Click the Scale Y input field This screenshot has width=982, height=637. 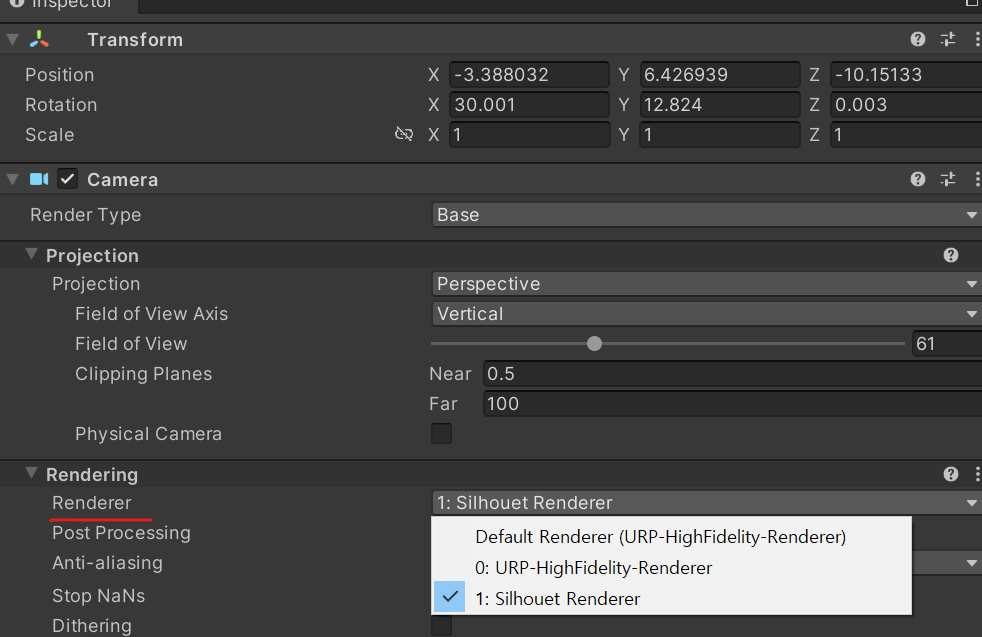[720, 135]
